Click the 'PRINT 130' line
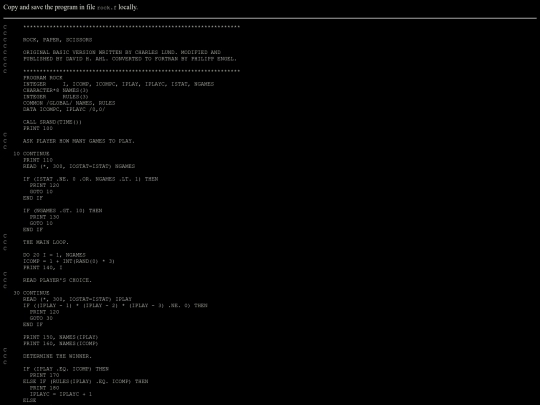 [44, 217]
